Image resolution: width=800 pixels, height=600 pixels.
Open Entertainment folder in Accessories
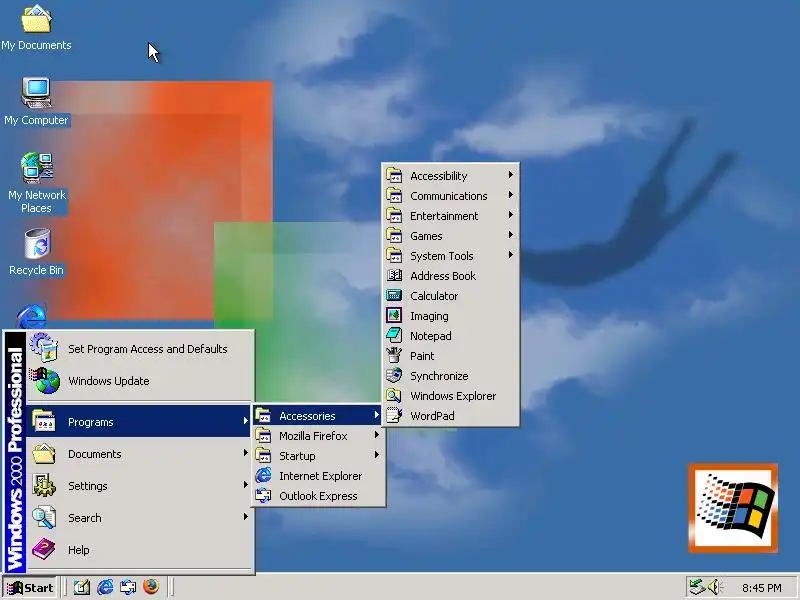pyautogui.click(x=451, y=216)
